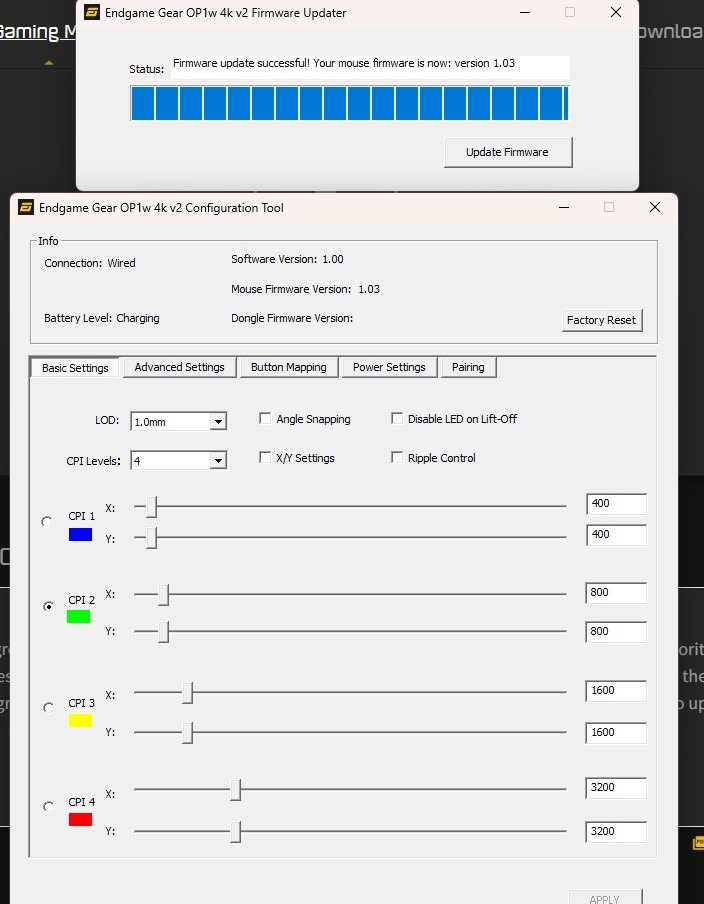Click the CPI 1 Y slider handle
The image size is (704, 904).
pos(151,537)
